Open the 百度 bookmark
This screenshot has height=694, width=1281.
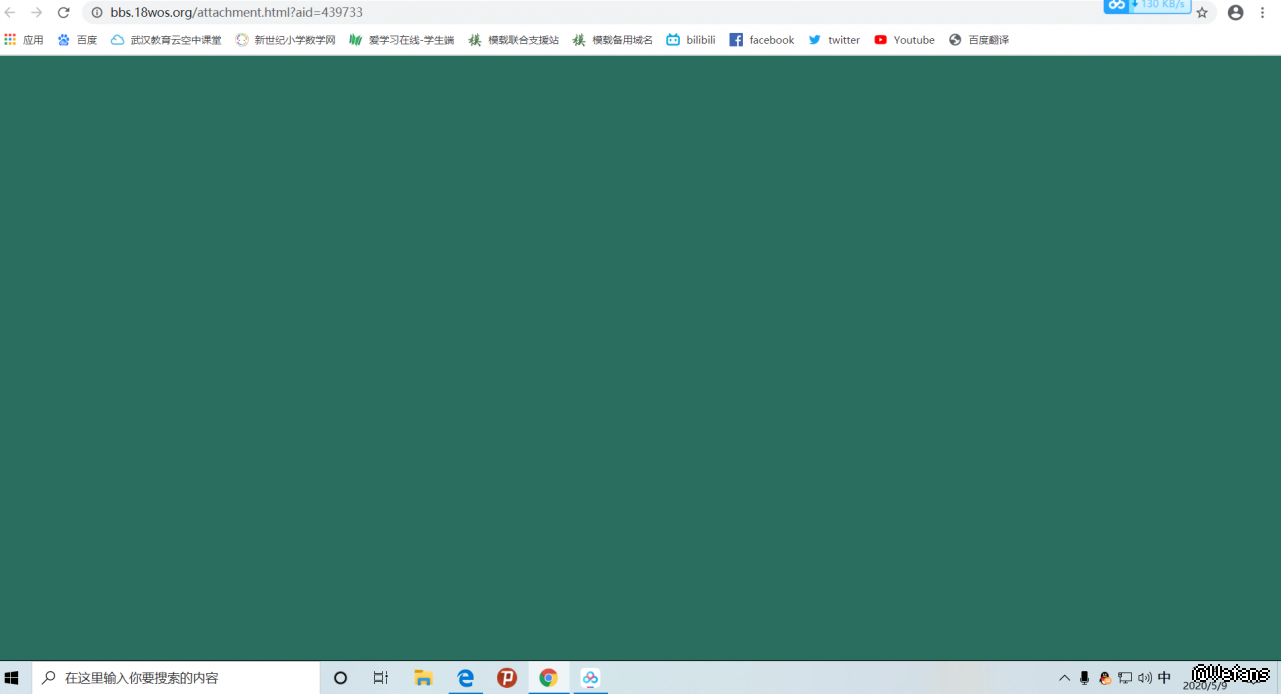[x=78, y=40]
